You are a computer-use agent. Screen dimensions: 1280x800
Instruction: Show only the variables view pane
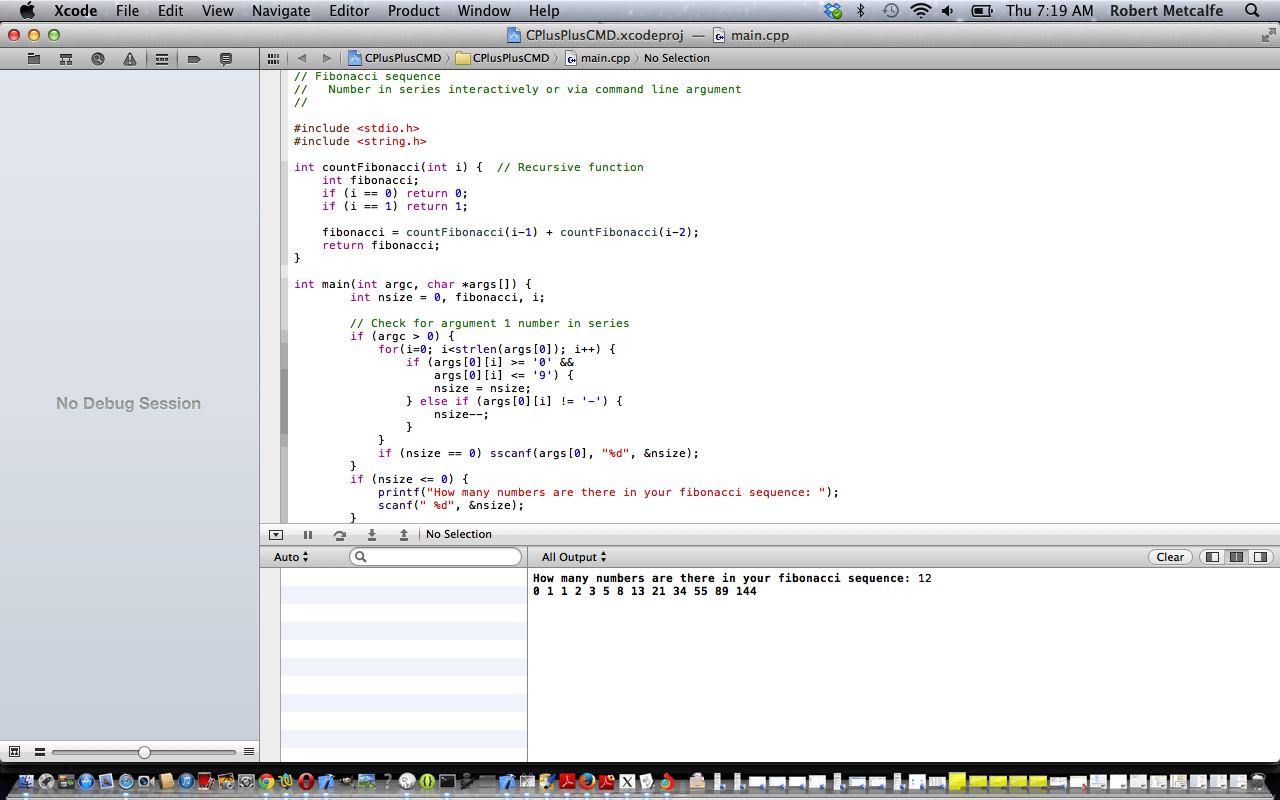tap(1211, 557)
